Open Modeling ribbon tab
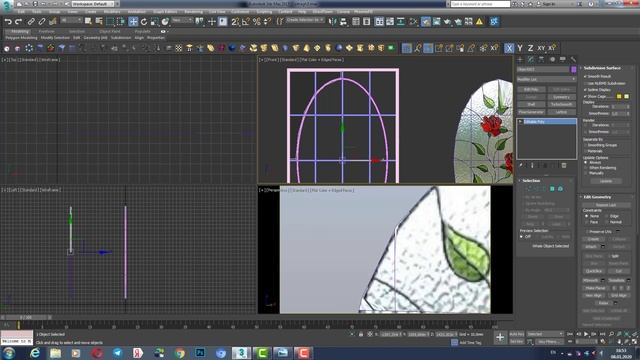Screen dimensions: 640x360 coord(20,31)
